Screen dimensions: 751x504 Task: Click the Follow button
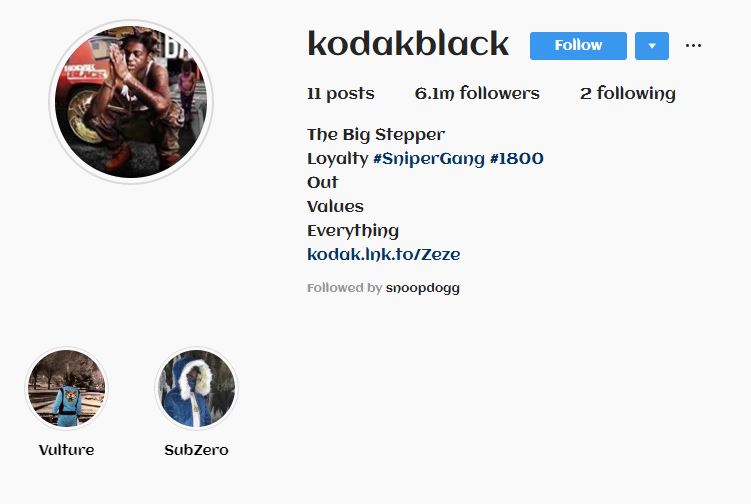click(578, 46)
